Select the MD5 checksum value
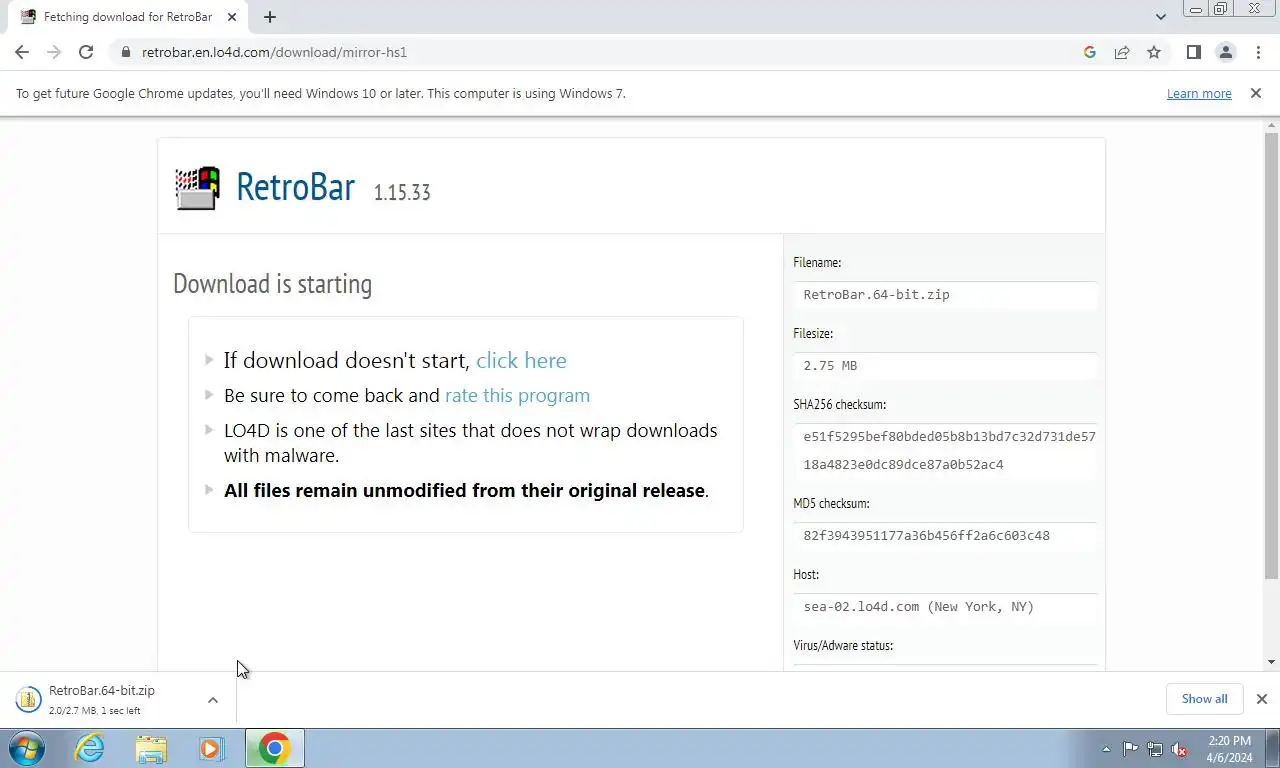Screen dimensions: 1280x768 pyautogui.click(x=945, y=536)
